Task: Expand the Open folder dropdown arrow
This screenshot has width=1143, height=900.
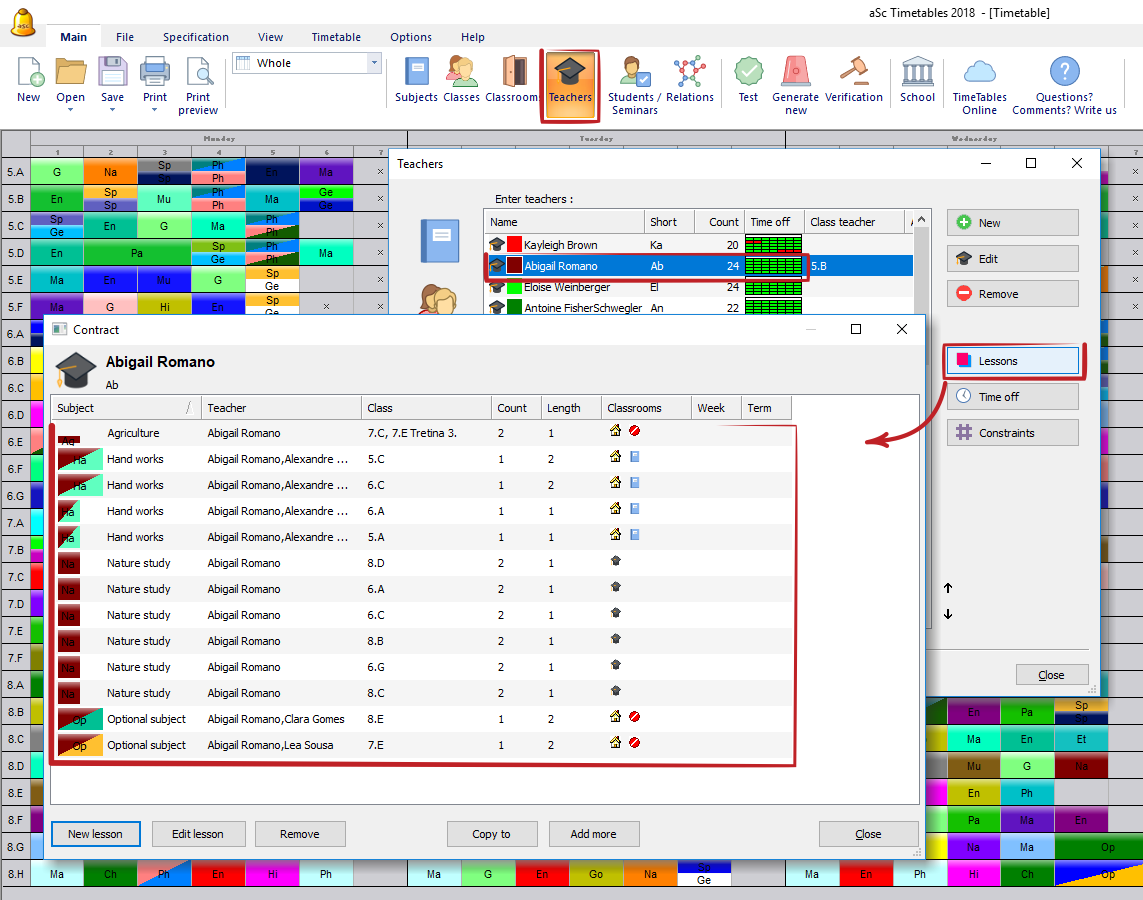Action: coord(70,110)
